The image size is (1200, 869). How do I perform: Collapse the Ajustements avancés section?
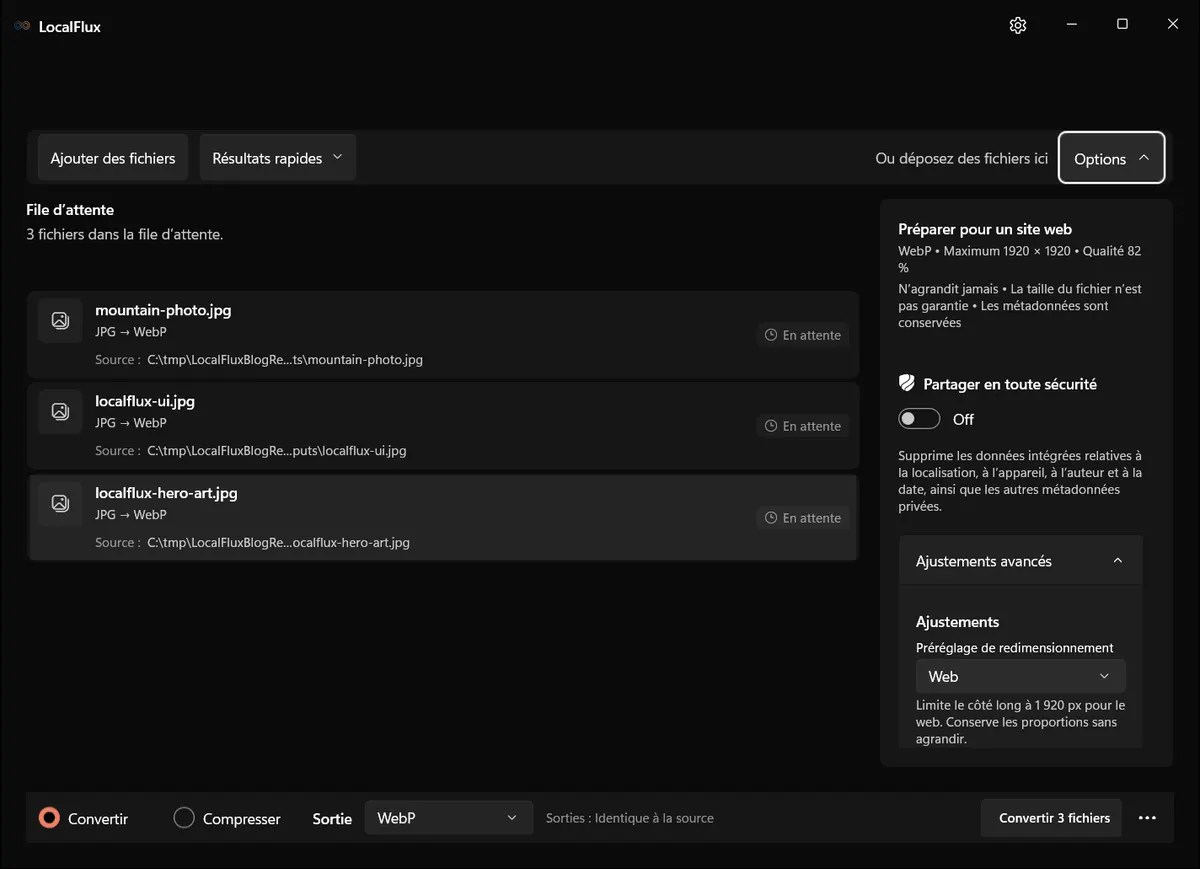1020,561
